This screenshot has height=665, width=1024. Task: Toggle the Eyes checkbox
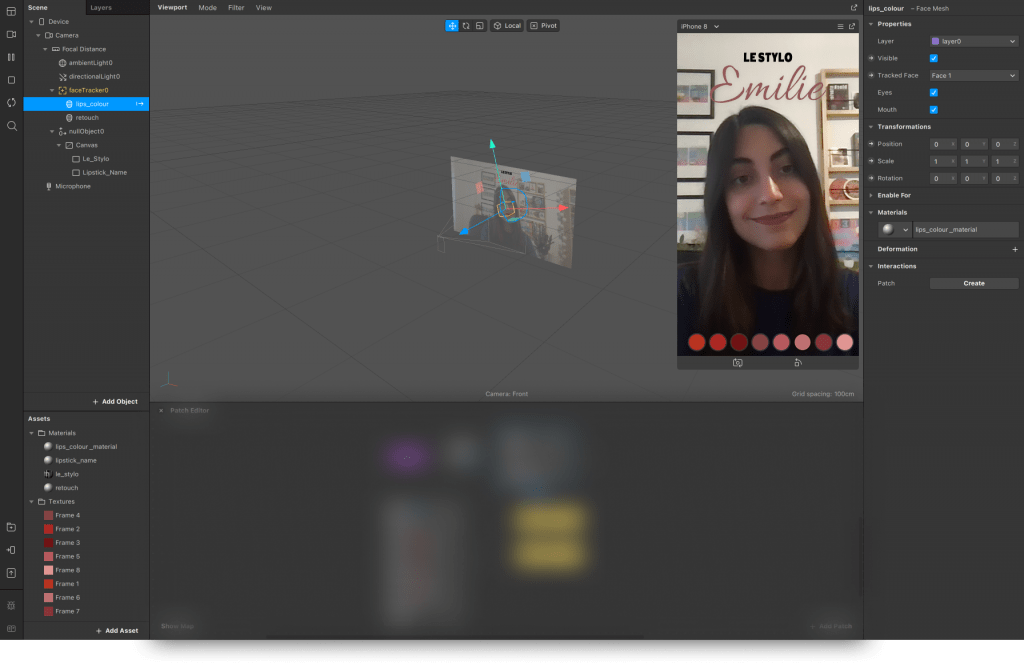pos(934,93)
